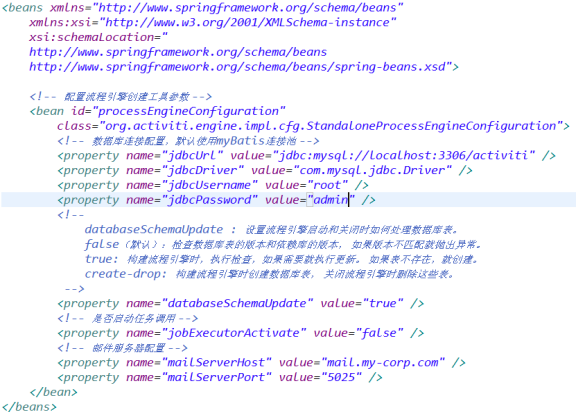Click the "xsi:schemaLocation" attribute name

[92, 37]
